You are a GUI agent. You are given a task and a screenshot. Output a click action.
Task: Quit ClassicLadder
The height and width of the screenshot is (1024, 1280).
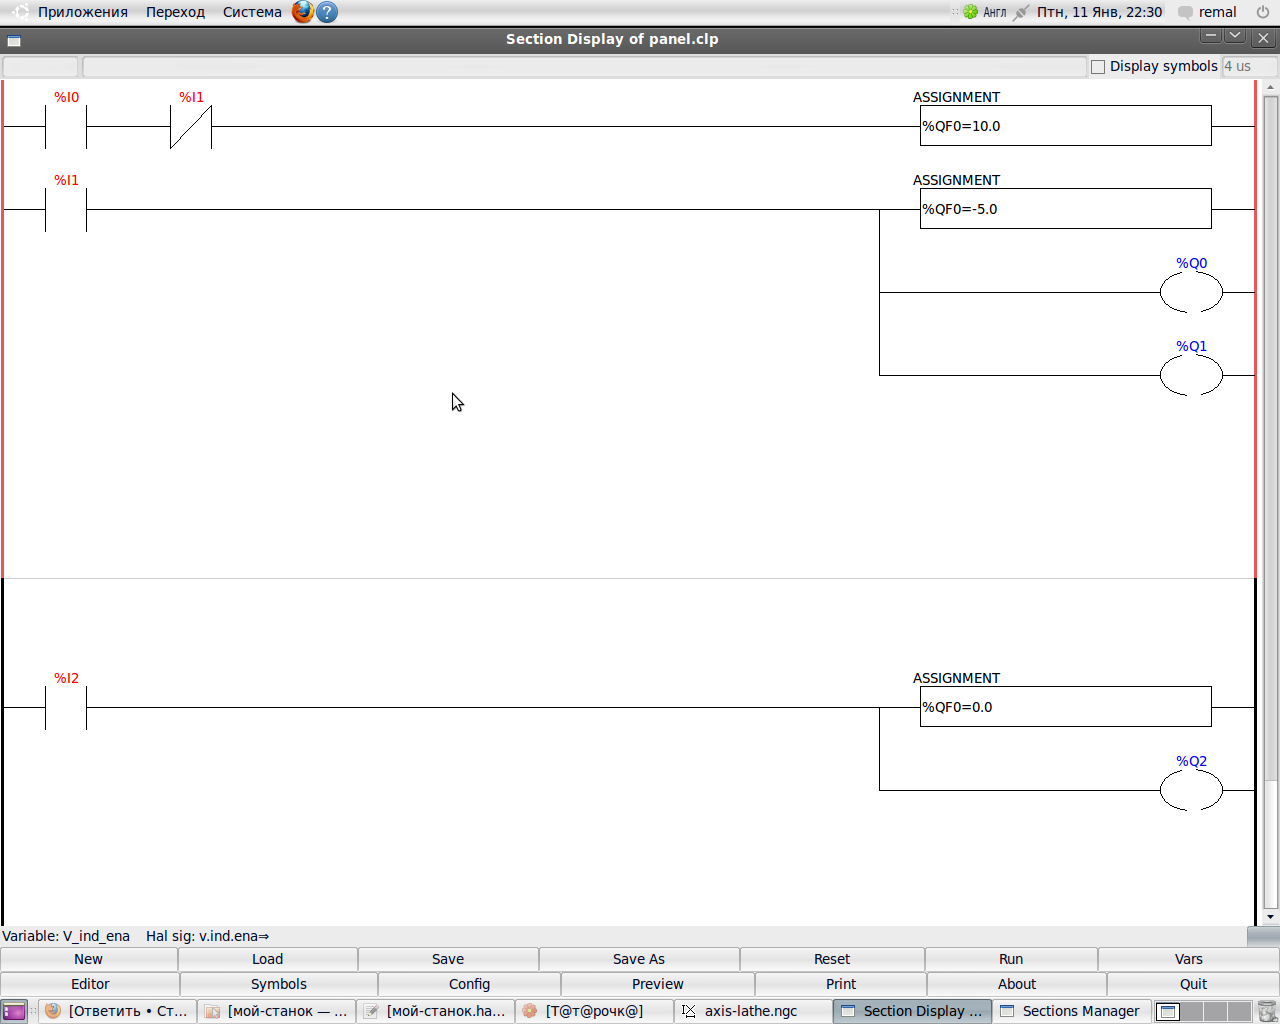1193,984
